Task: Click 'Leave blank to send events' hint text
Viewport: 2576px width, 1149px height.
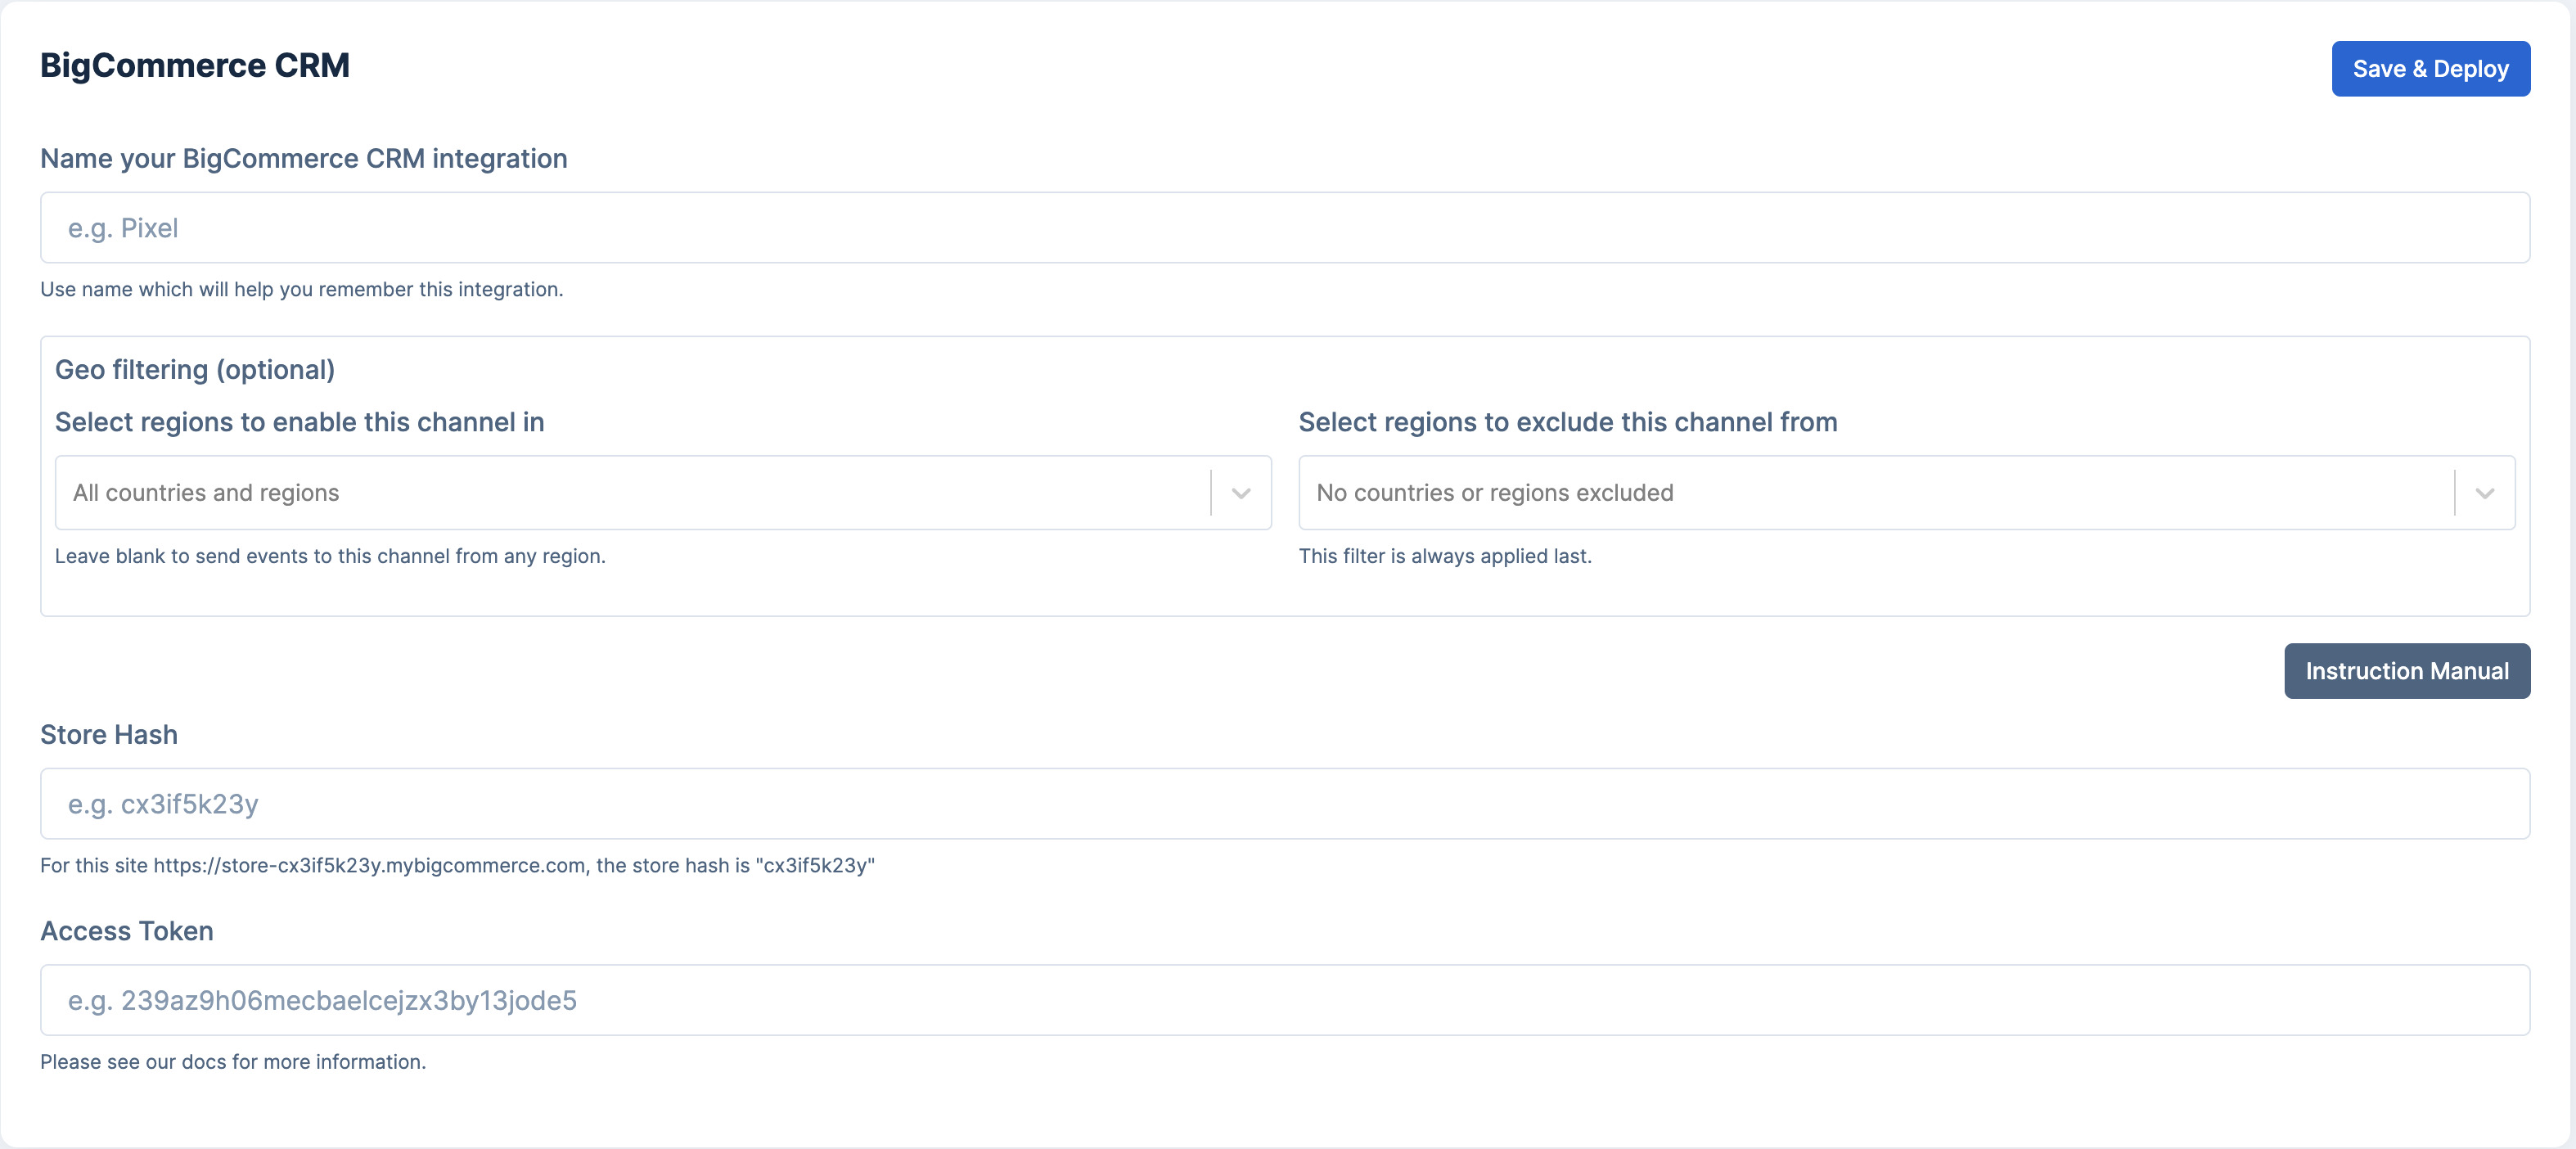Action: click(330, 556)
